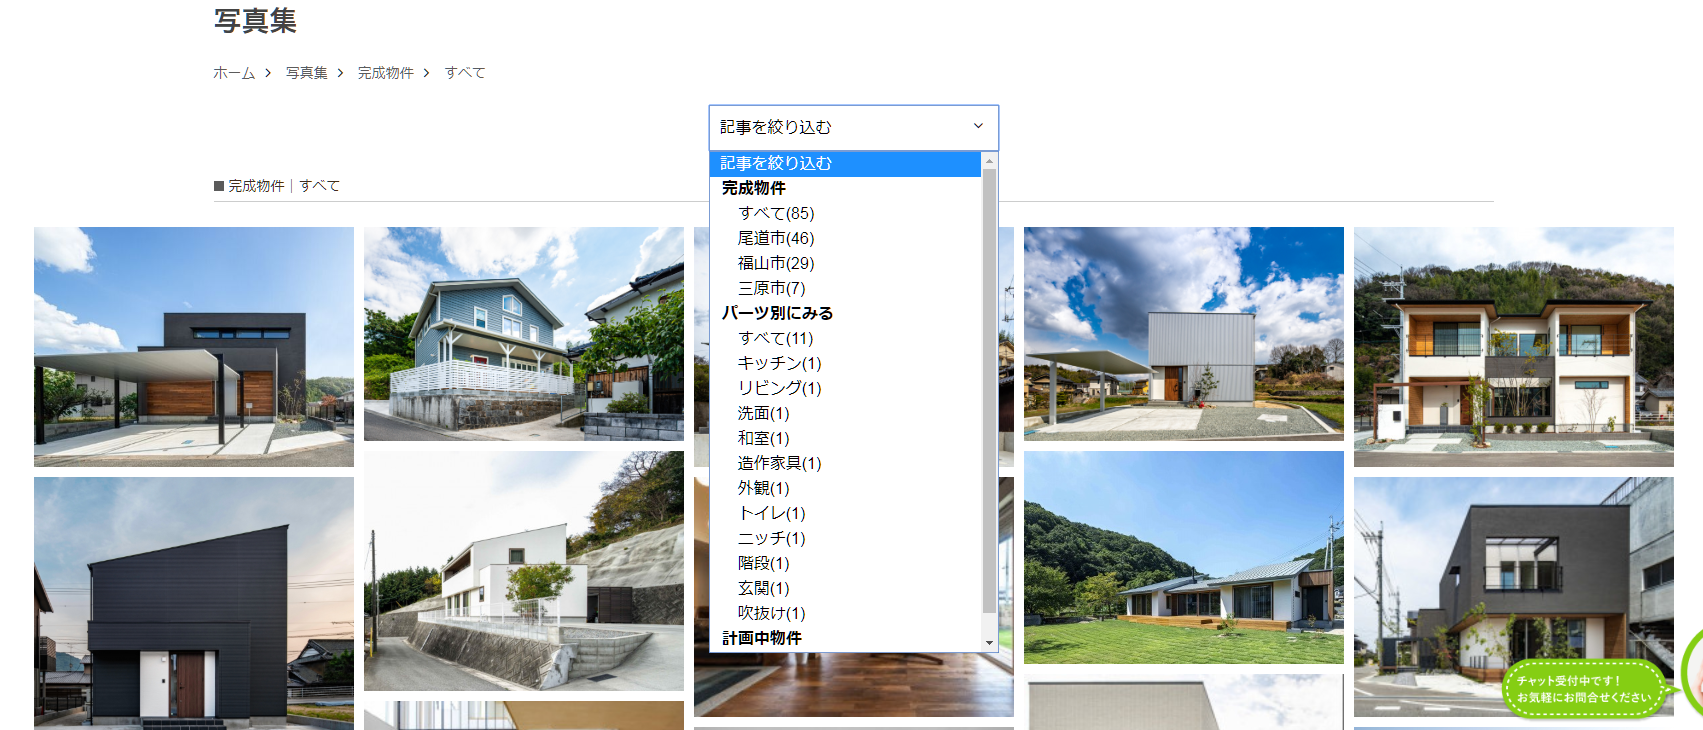Select 階段(1) option
This screenshot has height=730, width=1703.
pyautogui.click(x=846, y=563)
